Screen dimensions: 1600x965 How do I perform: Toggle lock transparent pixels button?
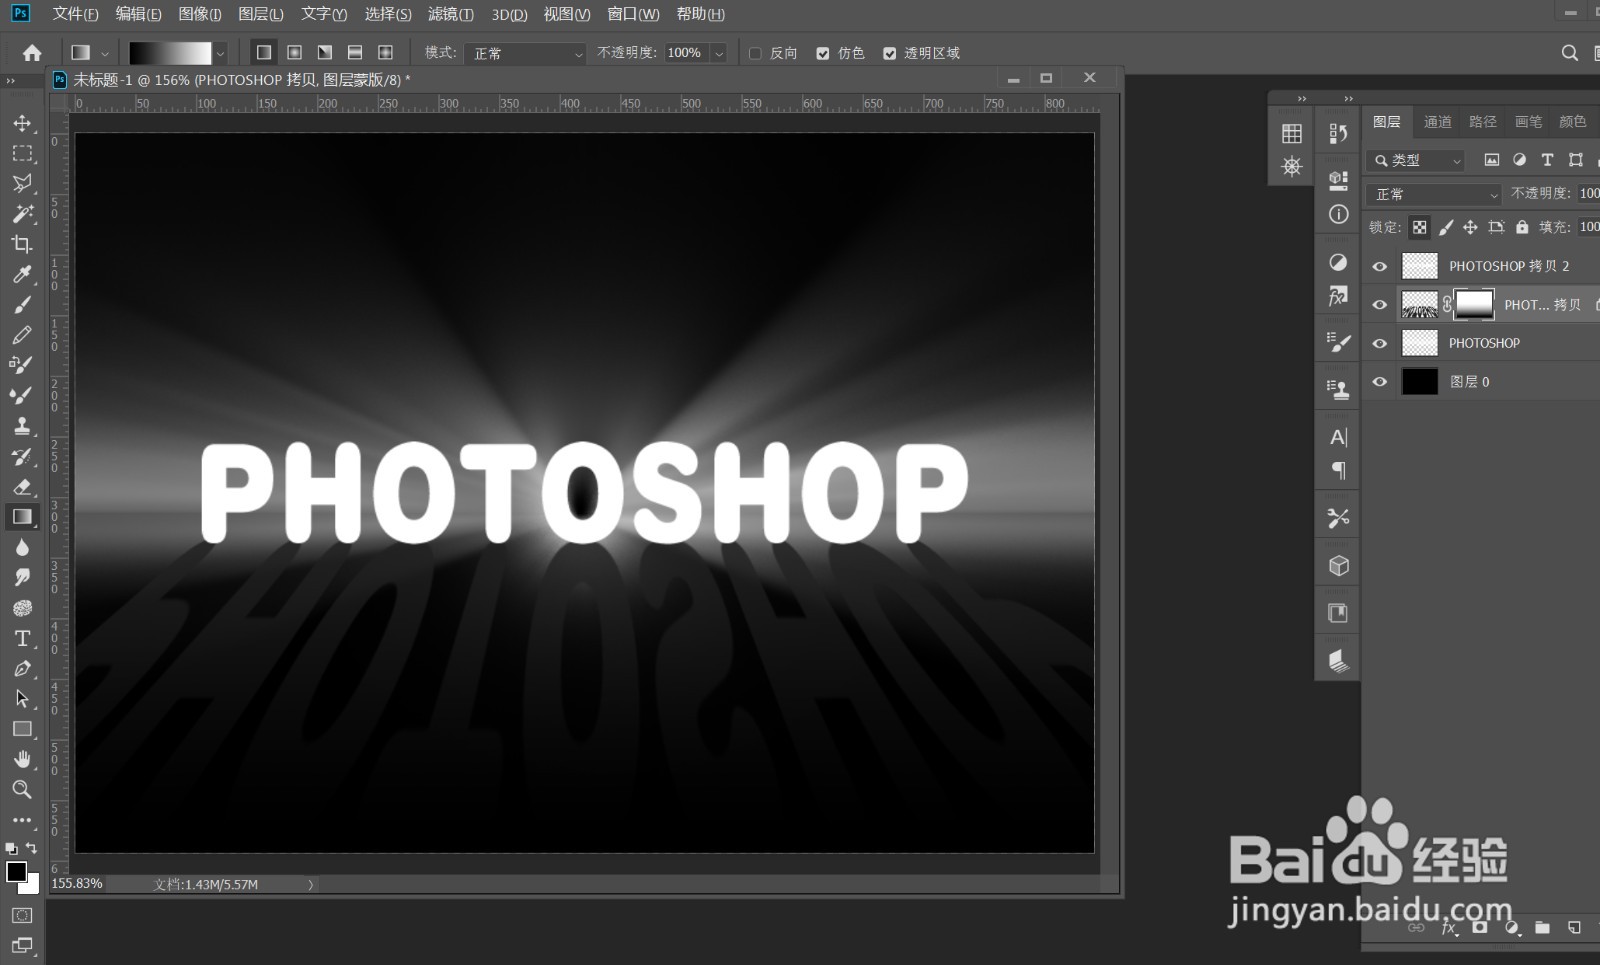(x=1420, y=227)
